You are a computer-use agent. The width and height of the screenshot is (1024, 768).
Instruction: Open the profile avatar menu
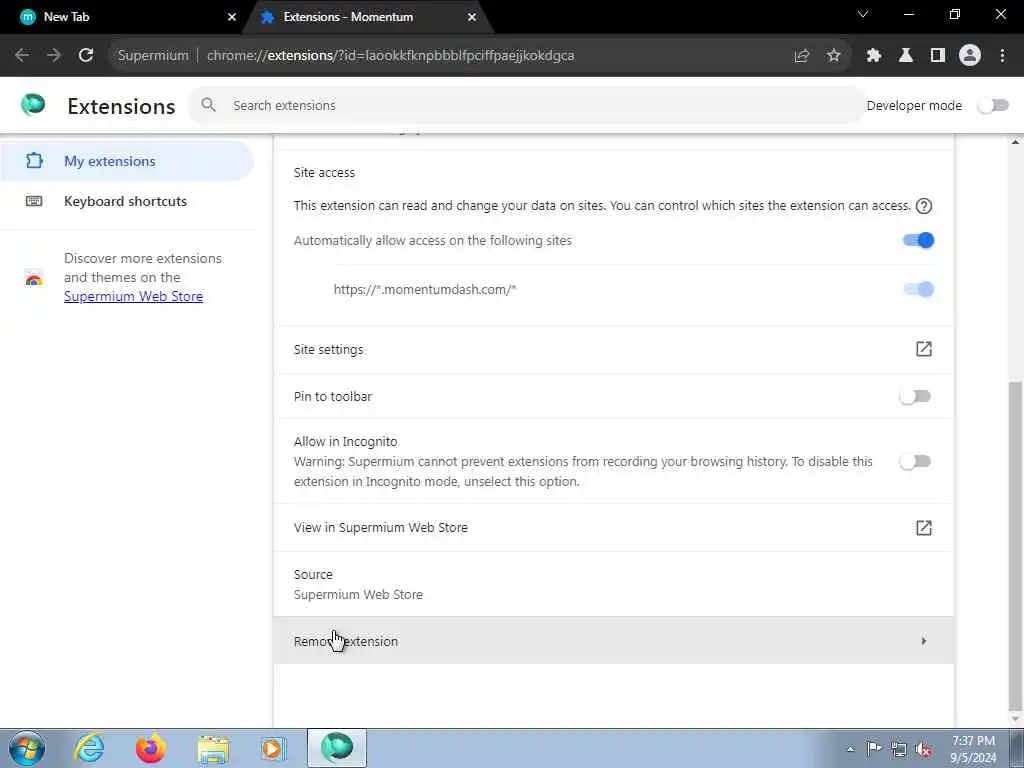click(x=970, y=56)
